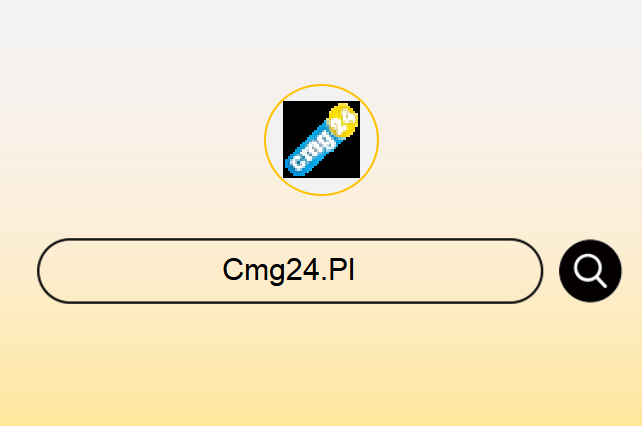The width and height of the screenshot is (642, 426).
Task: Focus the rounded search box
Action: point(290,271)
